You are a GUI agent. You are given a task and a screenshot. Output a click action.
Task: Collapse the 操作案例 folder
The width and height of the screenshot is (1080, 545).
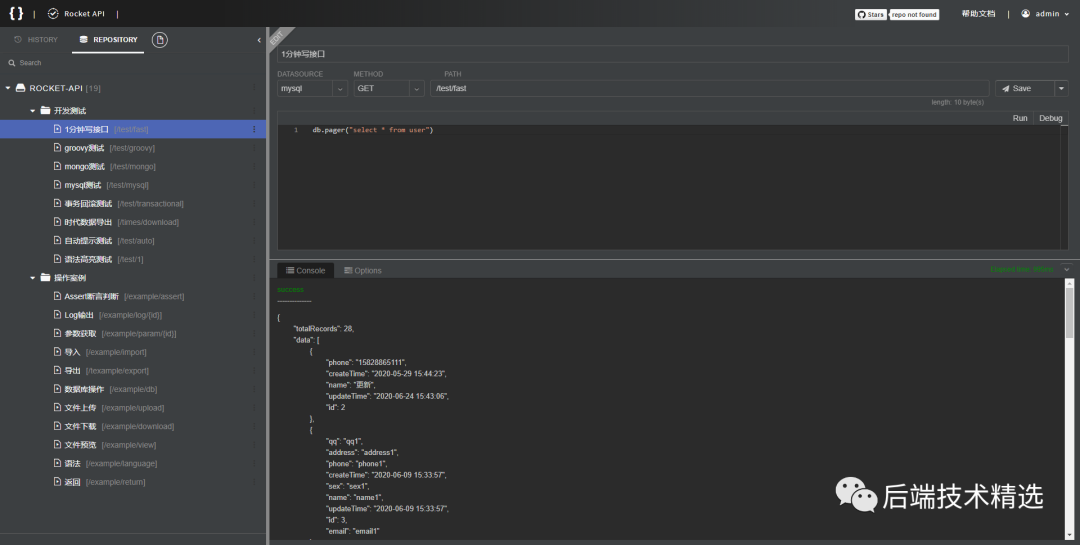point(33,277)
